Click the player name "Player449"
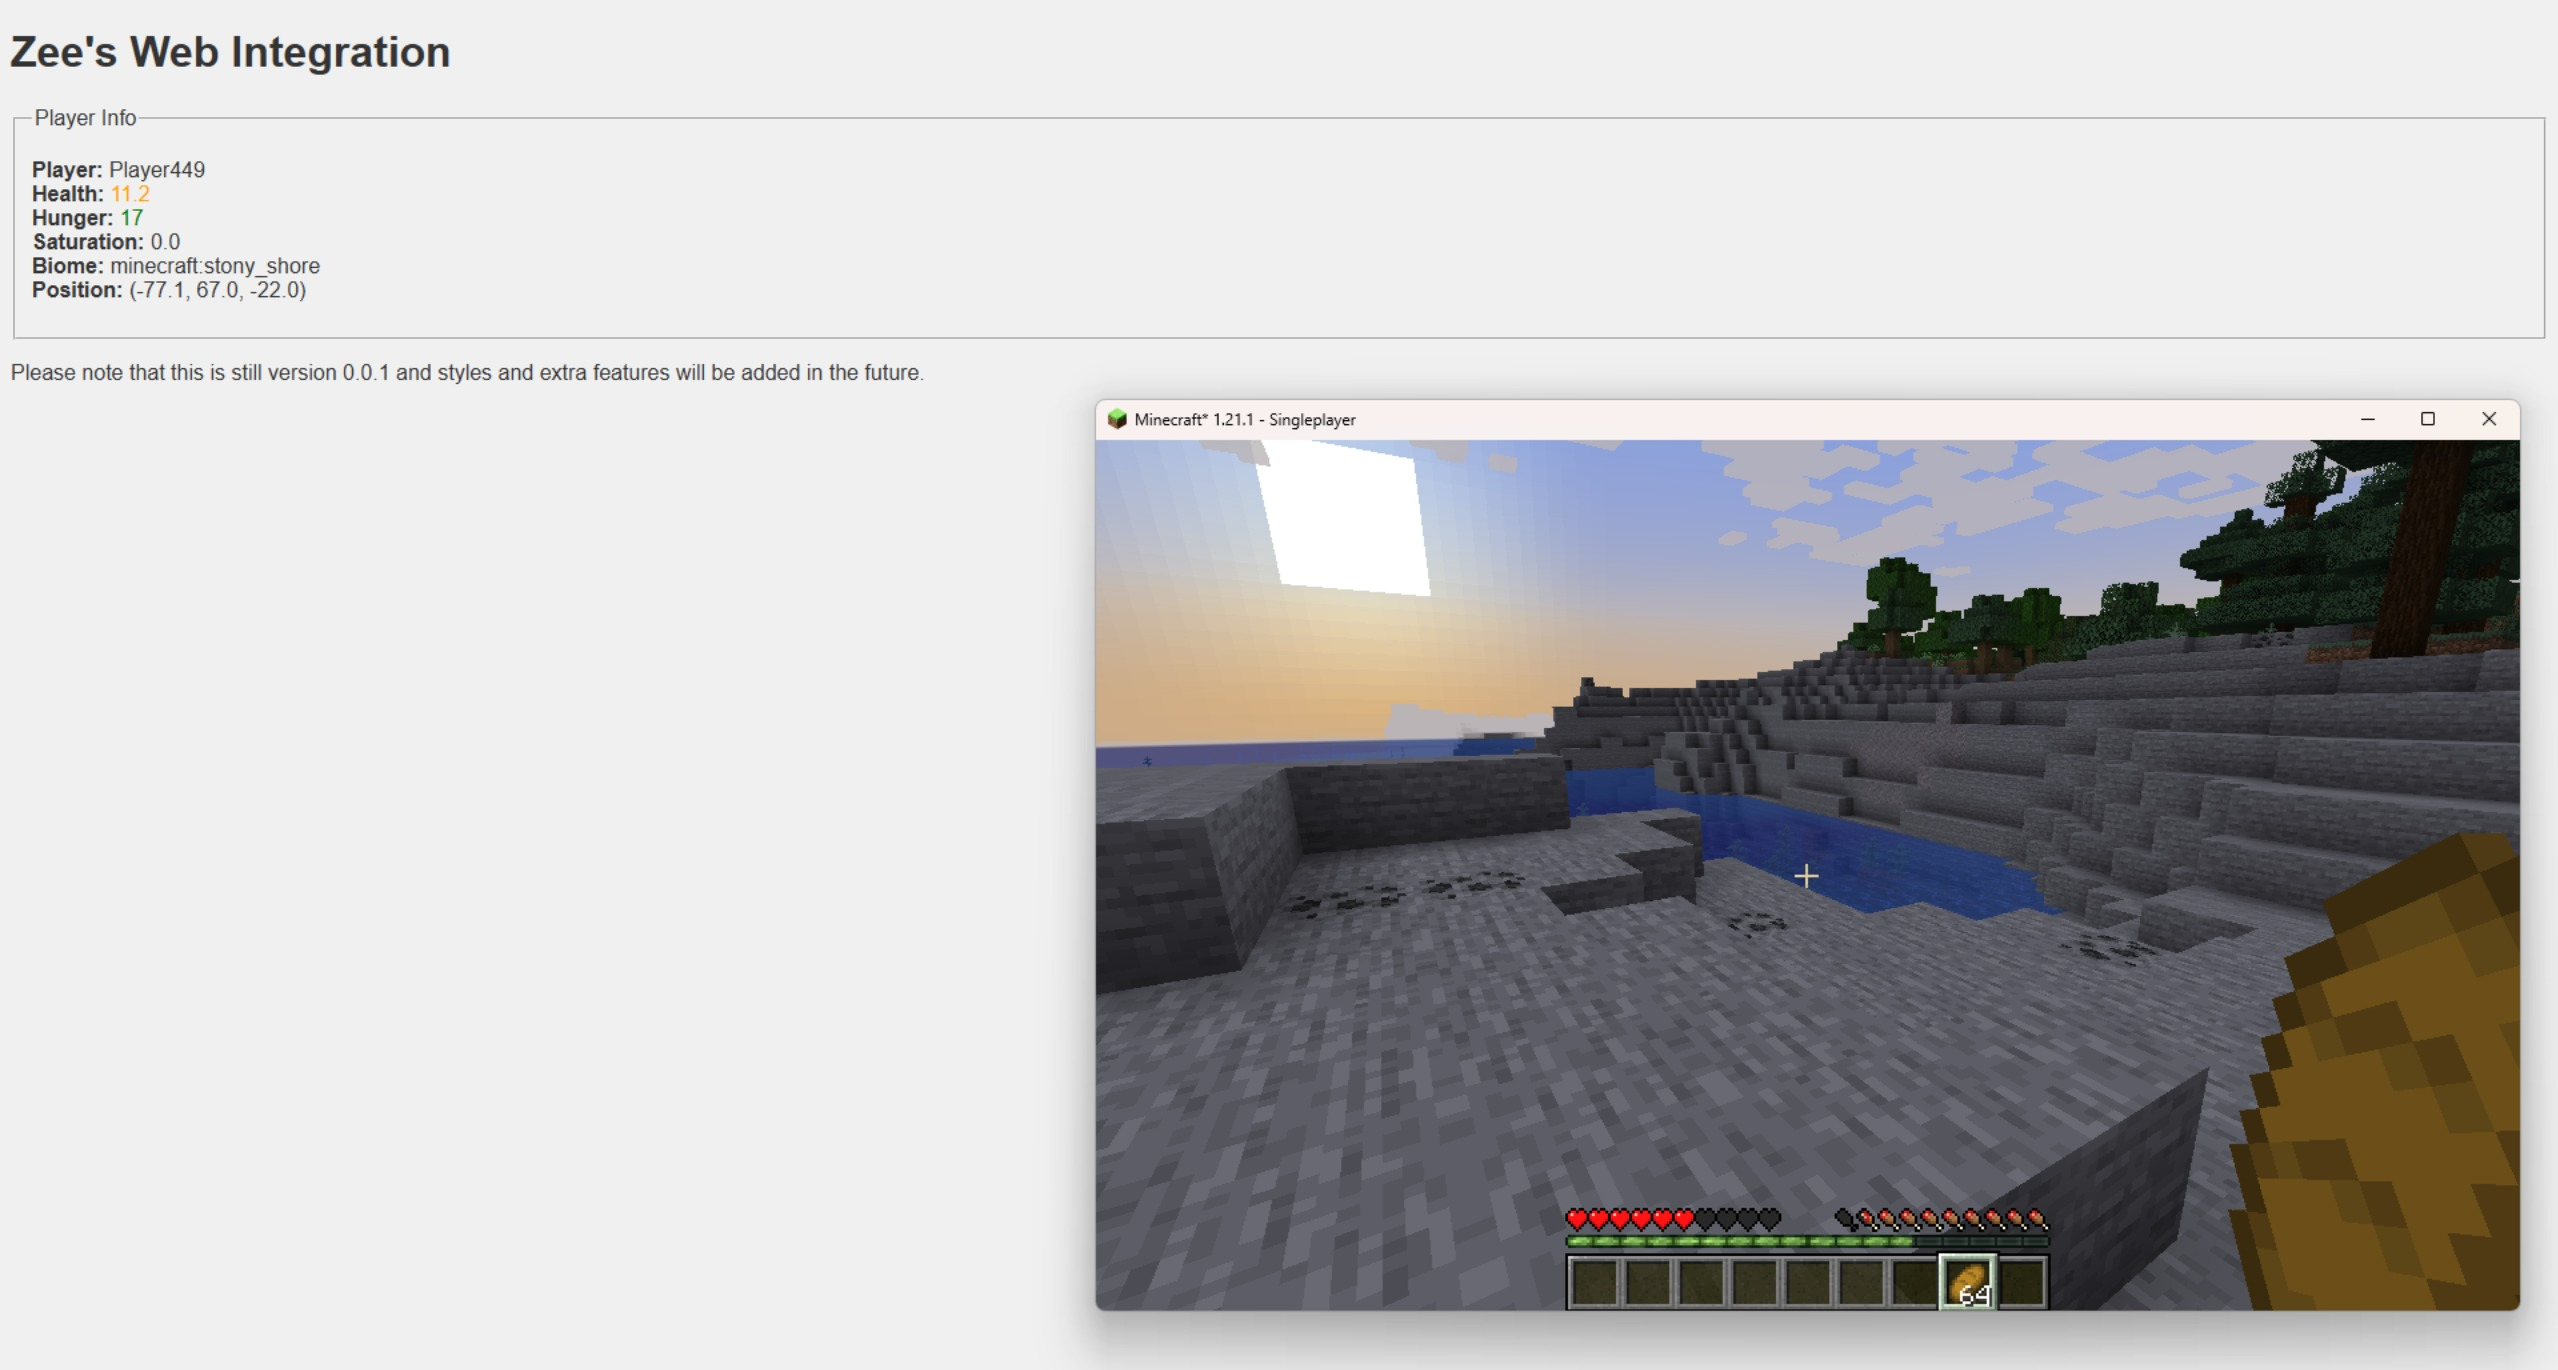The width and height of the screenshot is (2558, 1370). [x=157, y=170]
